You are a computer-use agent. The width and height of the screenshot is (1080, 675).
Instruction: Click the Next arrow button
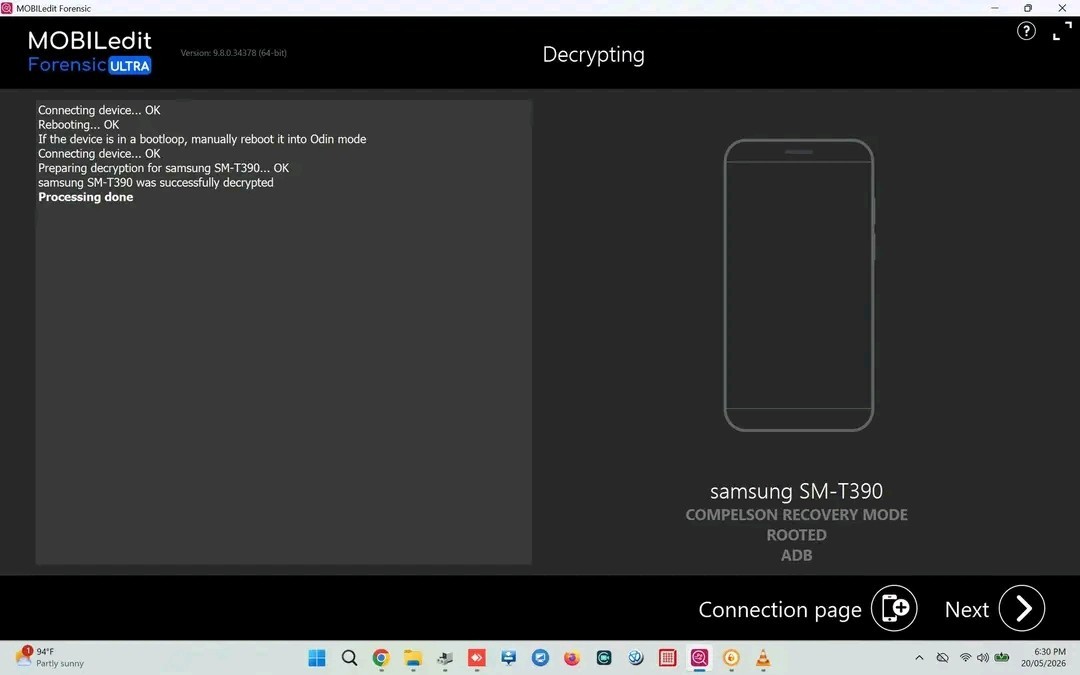[x=1021, y=608]
